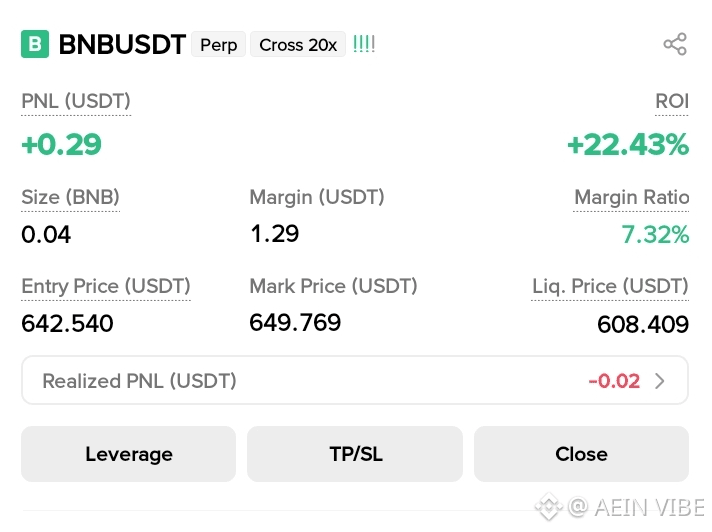Open the Leverage adjustment button
712x532 pixels.
pyautogui.click(x=129, y=454)
